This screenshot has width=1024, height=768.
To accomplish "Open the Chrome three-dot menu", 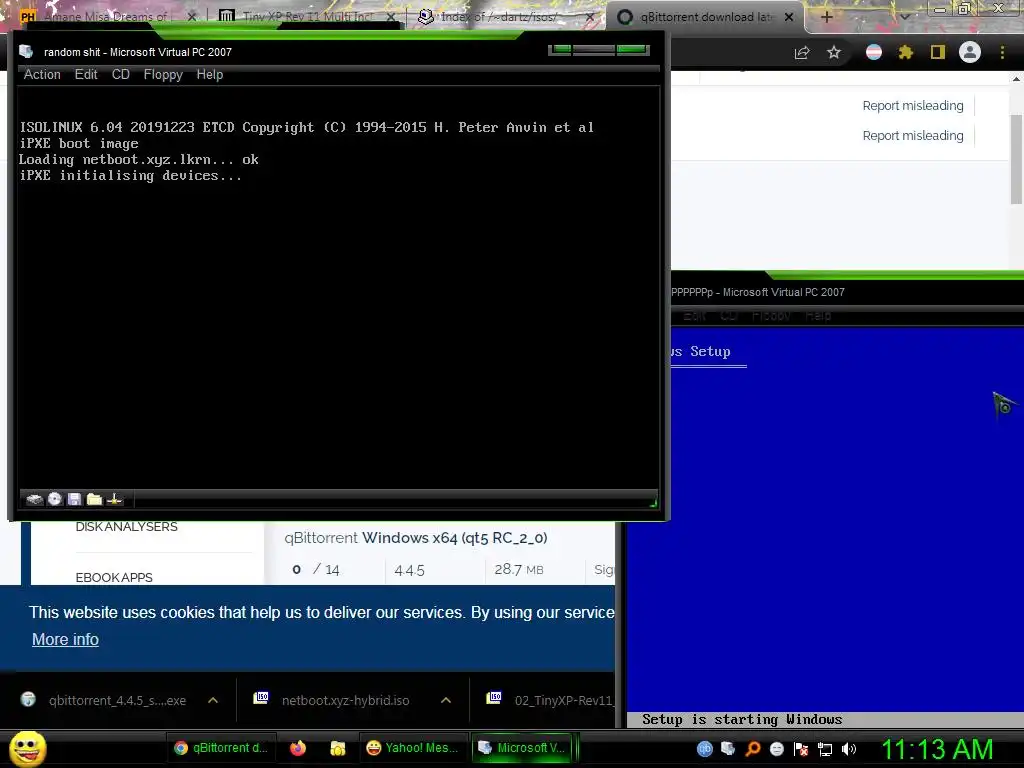I will pyautogui.click(x=1002, y=52).
